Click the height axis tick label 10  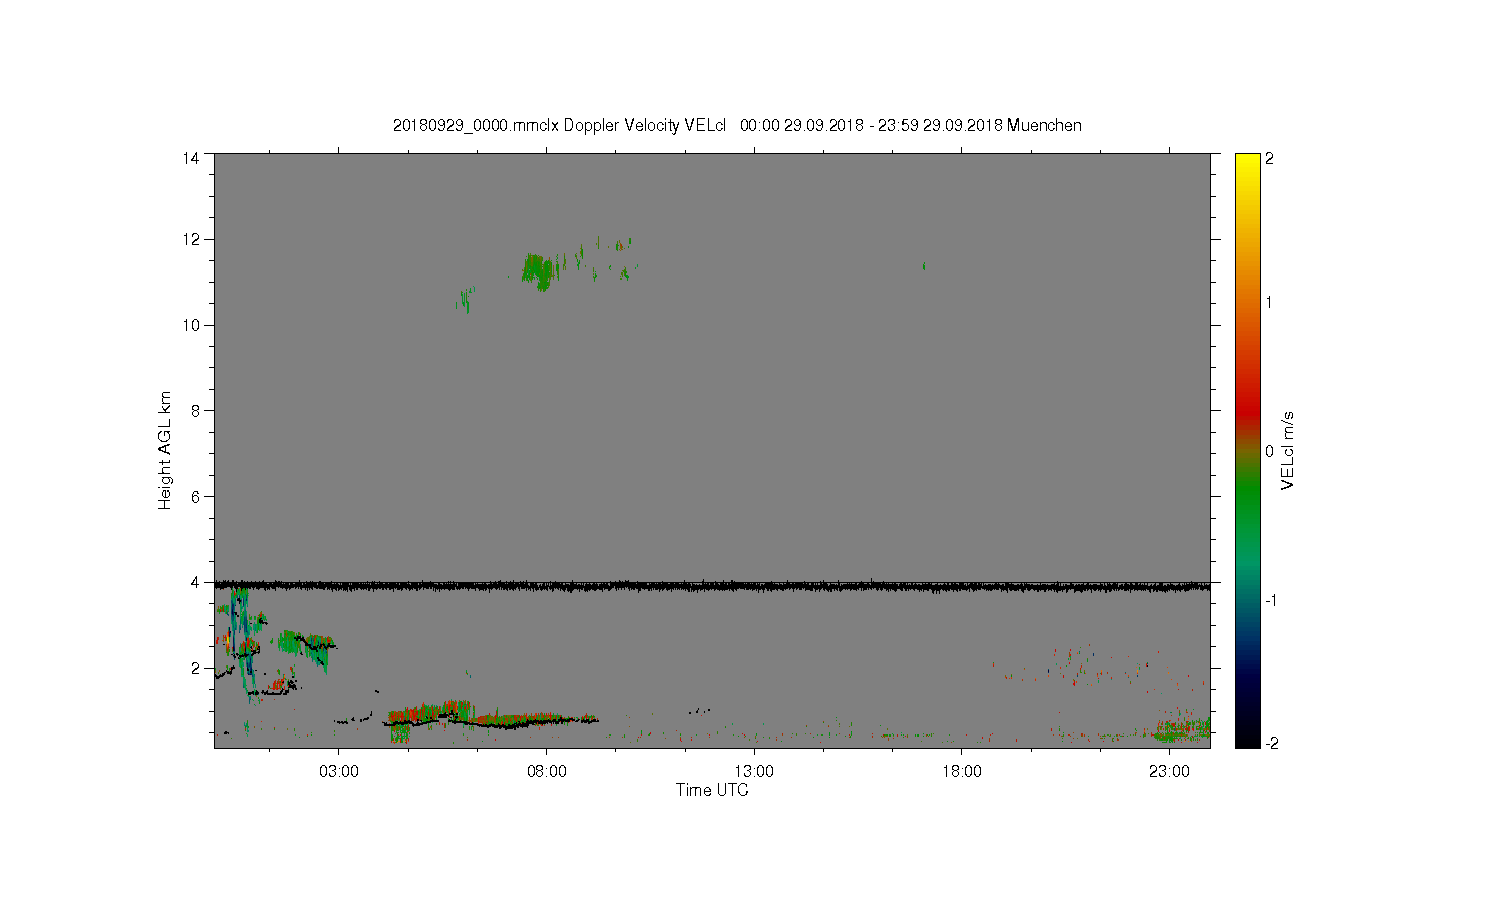(191, 325)
